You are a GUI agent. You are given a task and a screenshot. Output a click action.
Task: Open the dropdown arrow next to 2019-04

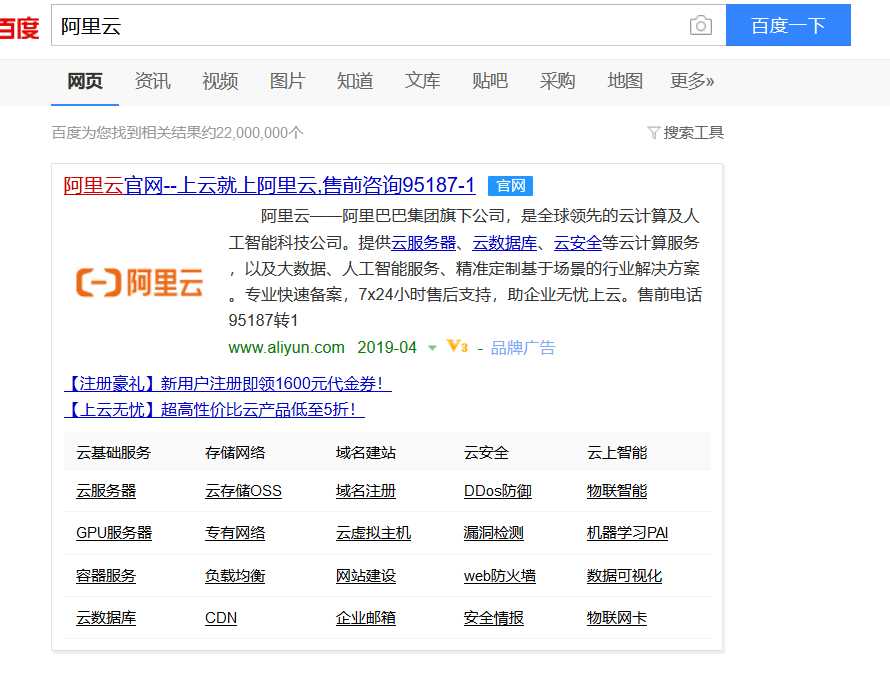point(432,348)
